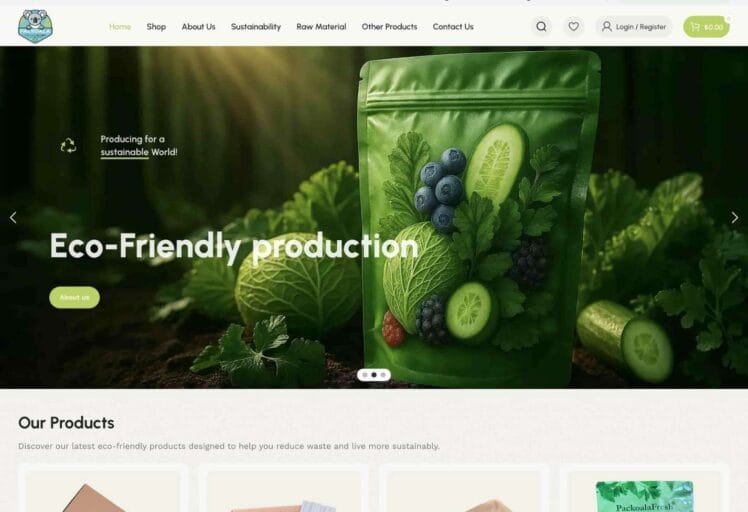748x512 pixels.
Task: Go to the Home menu item
Action: (120, 27)
